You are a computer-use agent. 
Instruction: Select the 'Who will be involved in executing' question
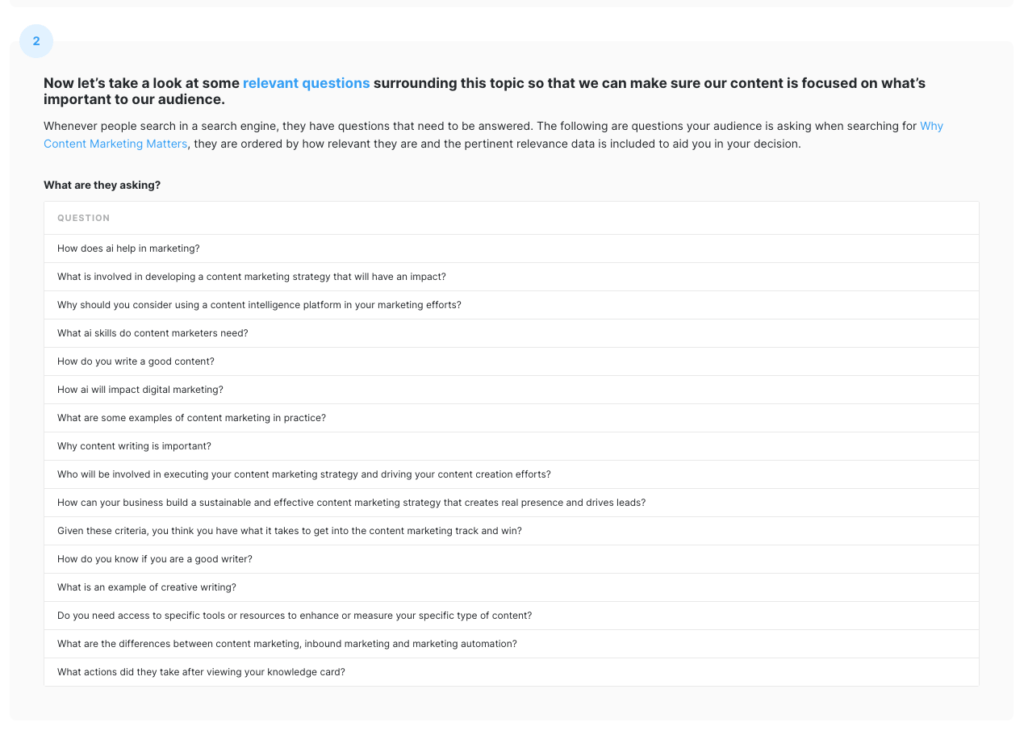304,474
